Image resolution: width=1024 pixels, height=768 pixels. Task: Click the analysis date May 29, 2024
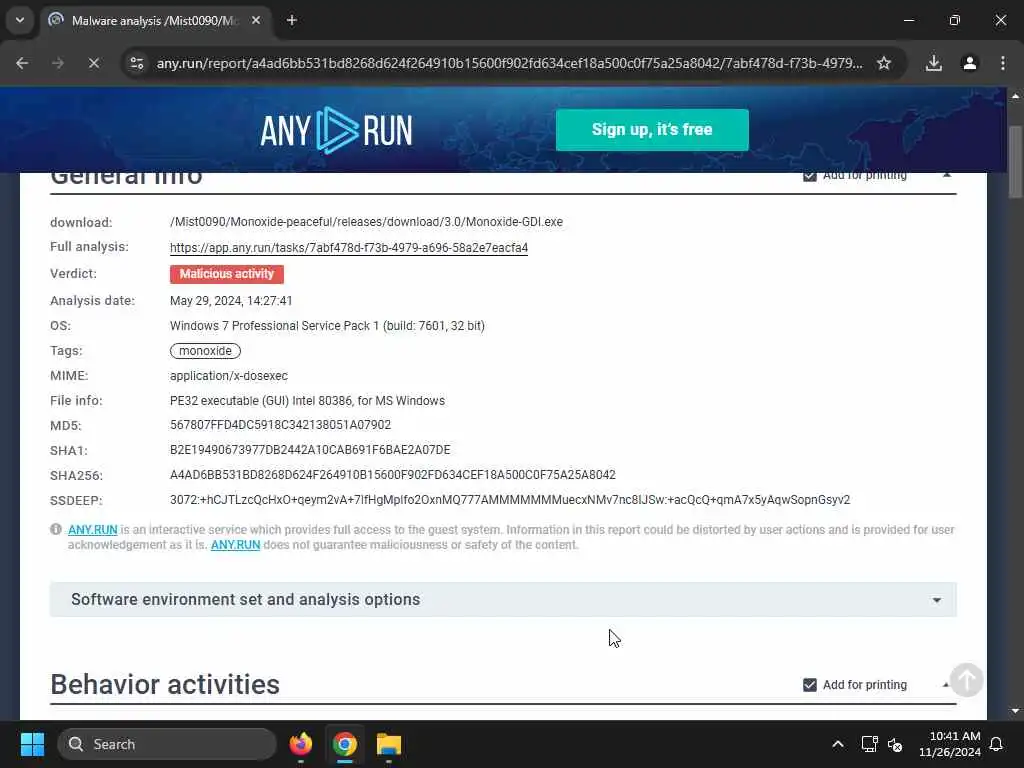231,301
